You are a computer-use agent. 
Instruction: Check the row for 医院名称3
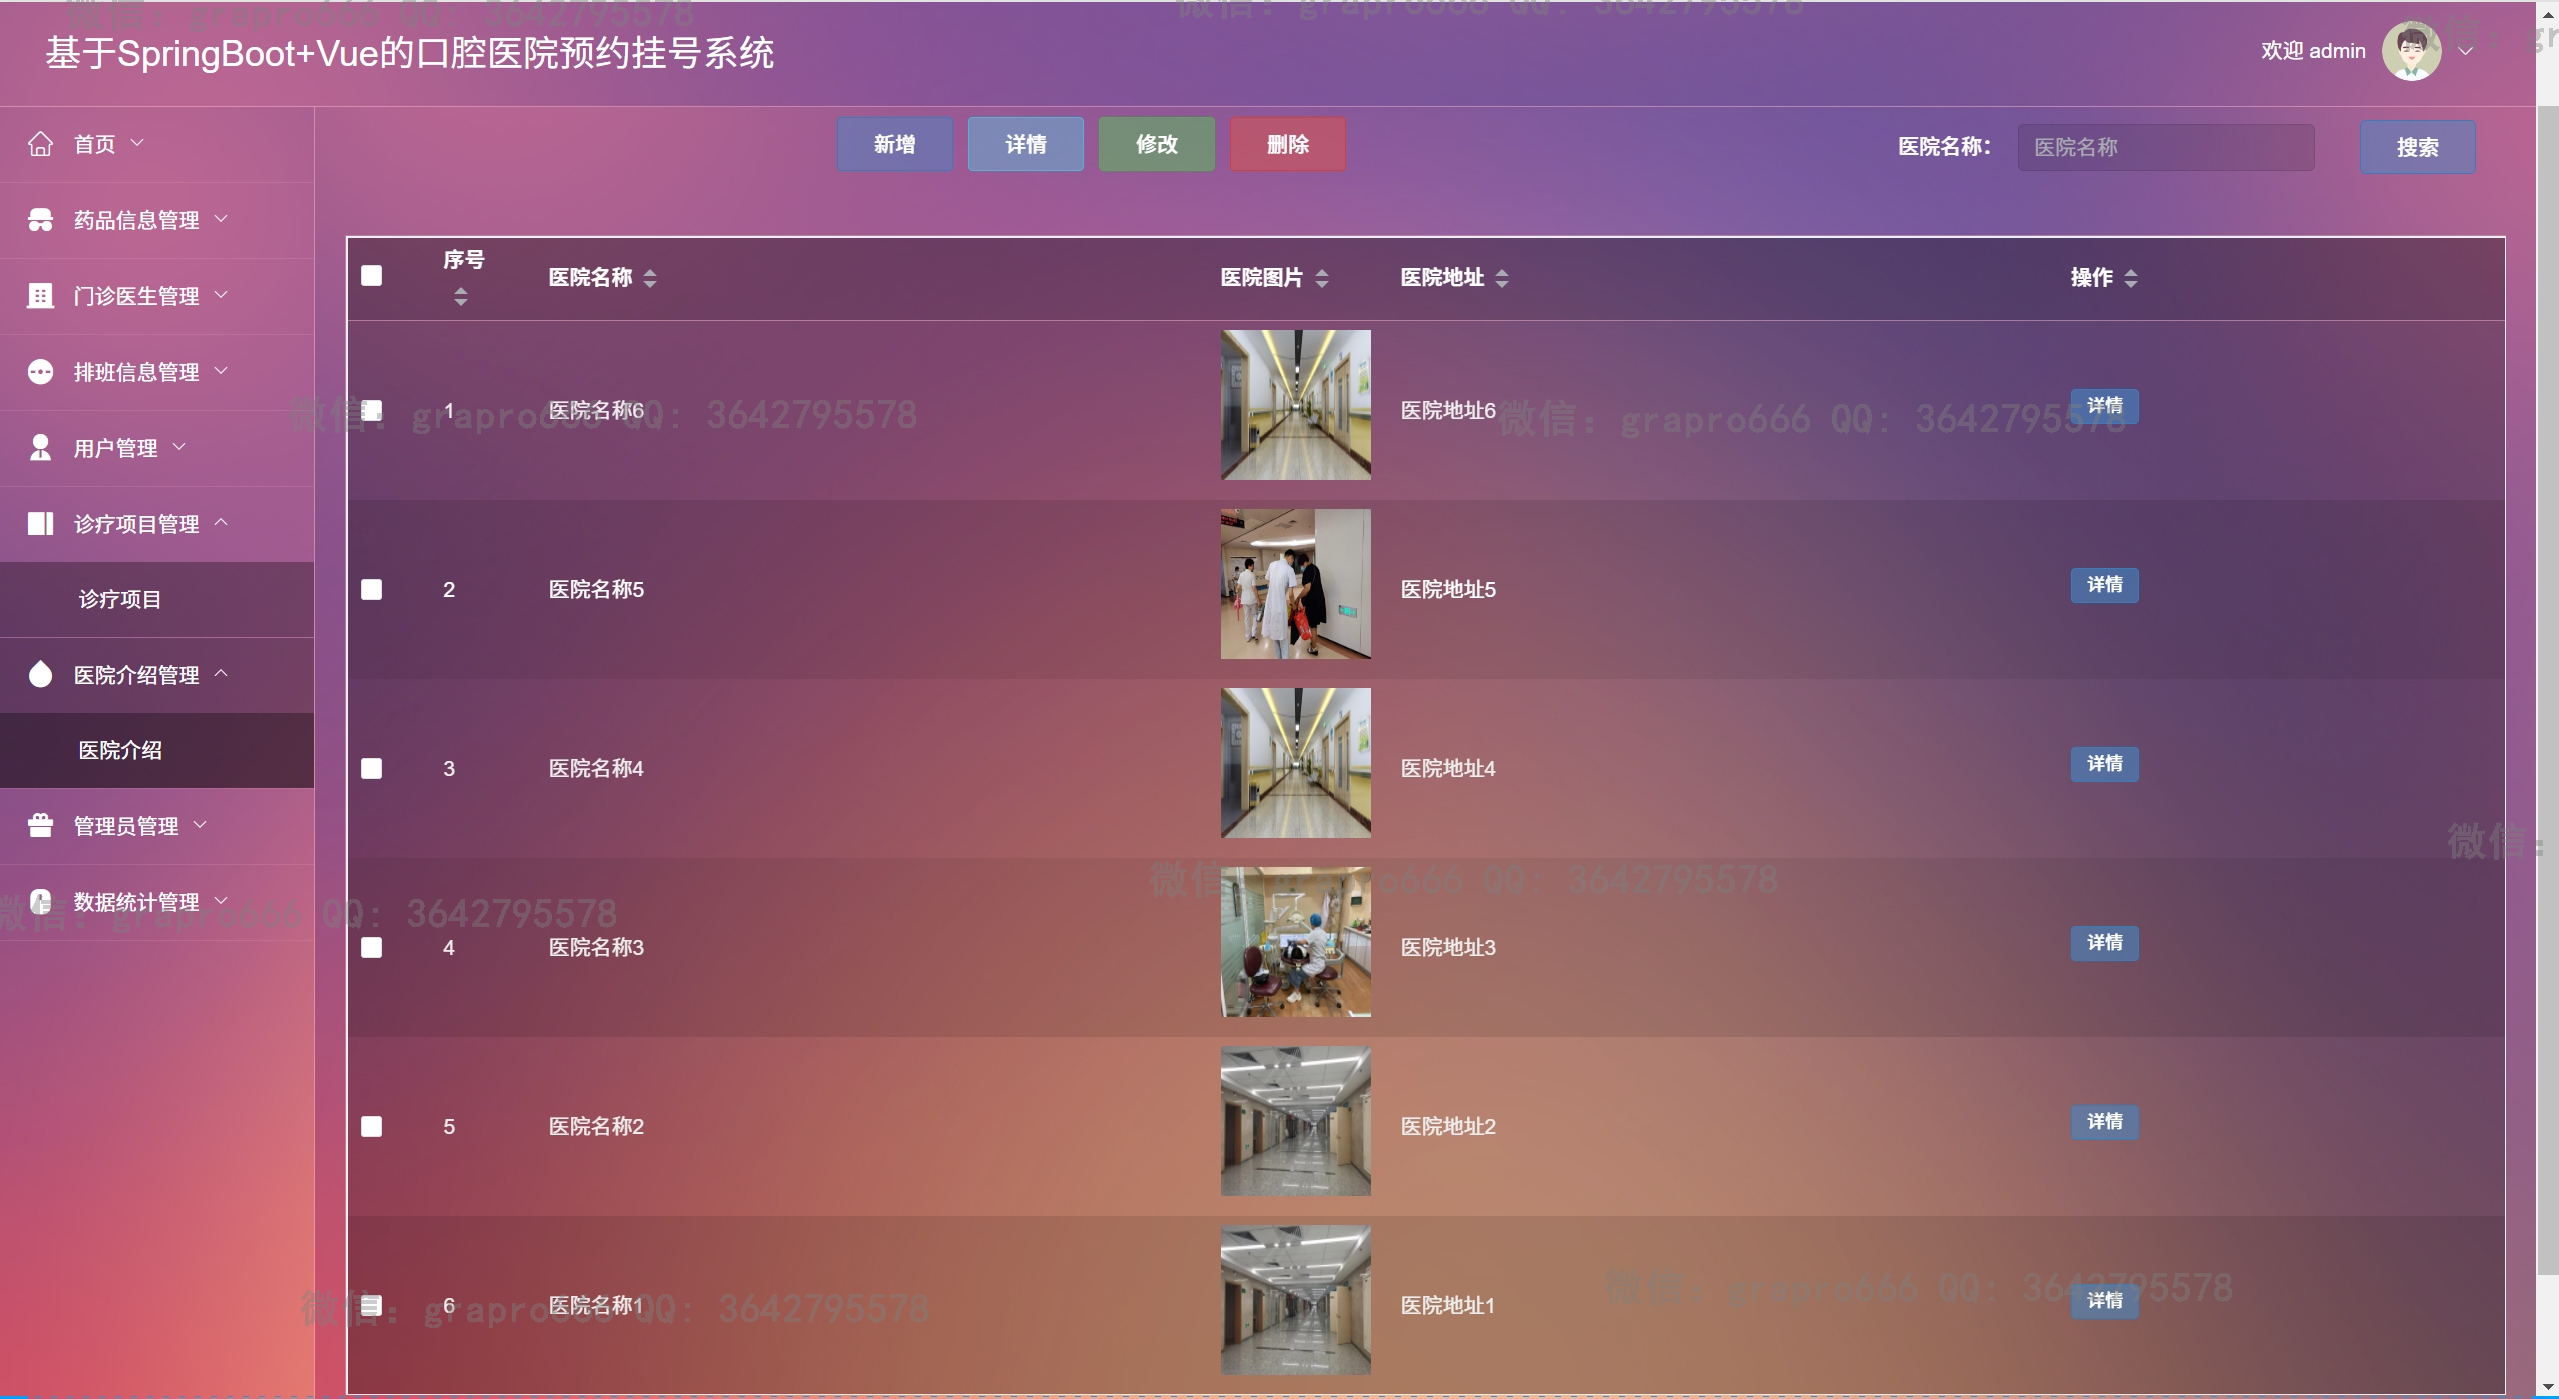[x=371, y=948]
